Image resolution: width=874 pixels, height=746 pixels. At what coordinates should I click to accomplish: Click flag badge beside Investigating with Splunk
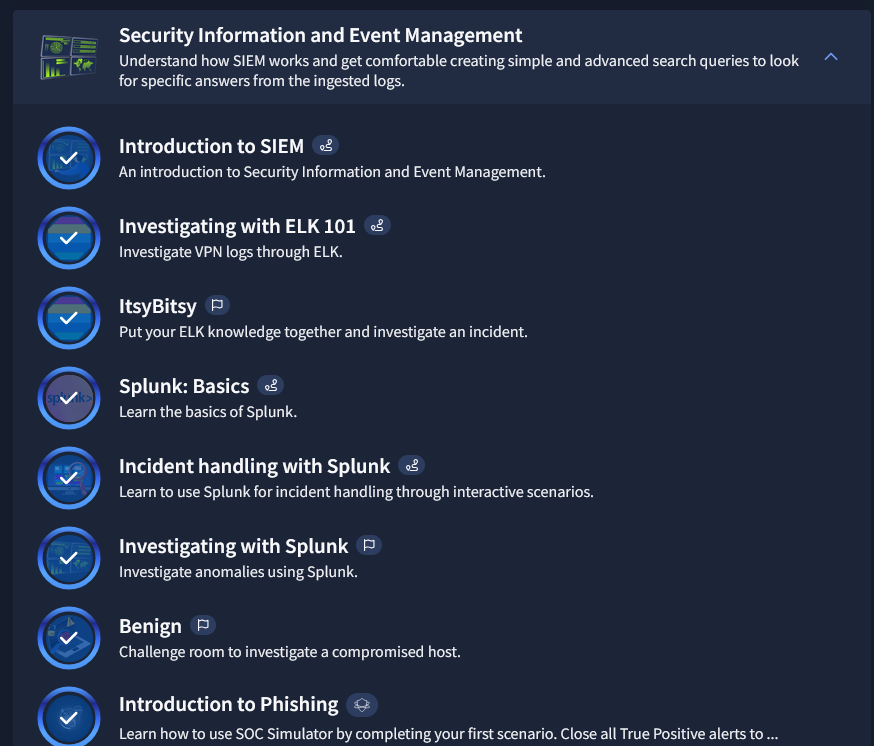pyautogui.click(x=369, y=546)
